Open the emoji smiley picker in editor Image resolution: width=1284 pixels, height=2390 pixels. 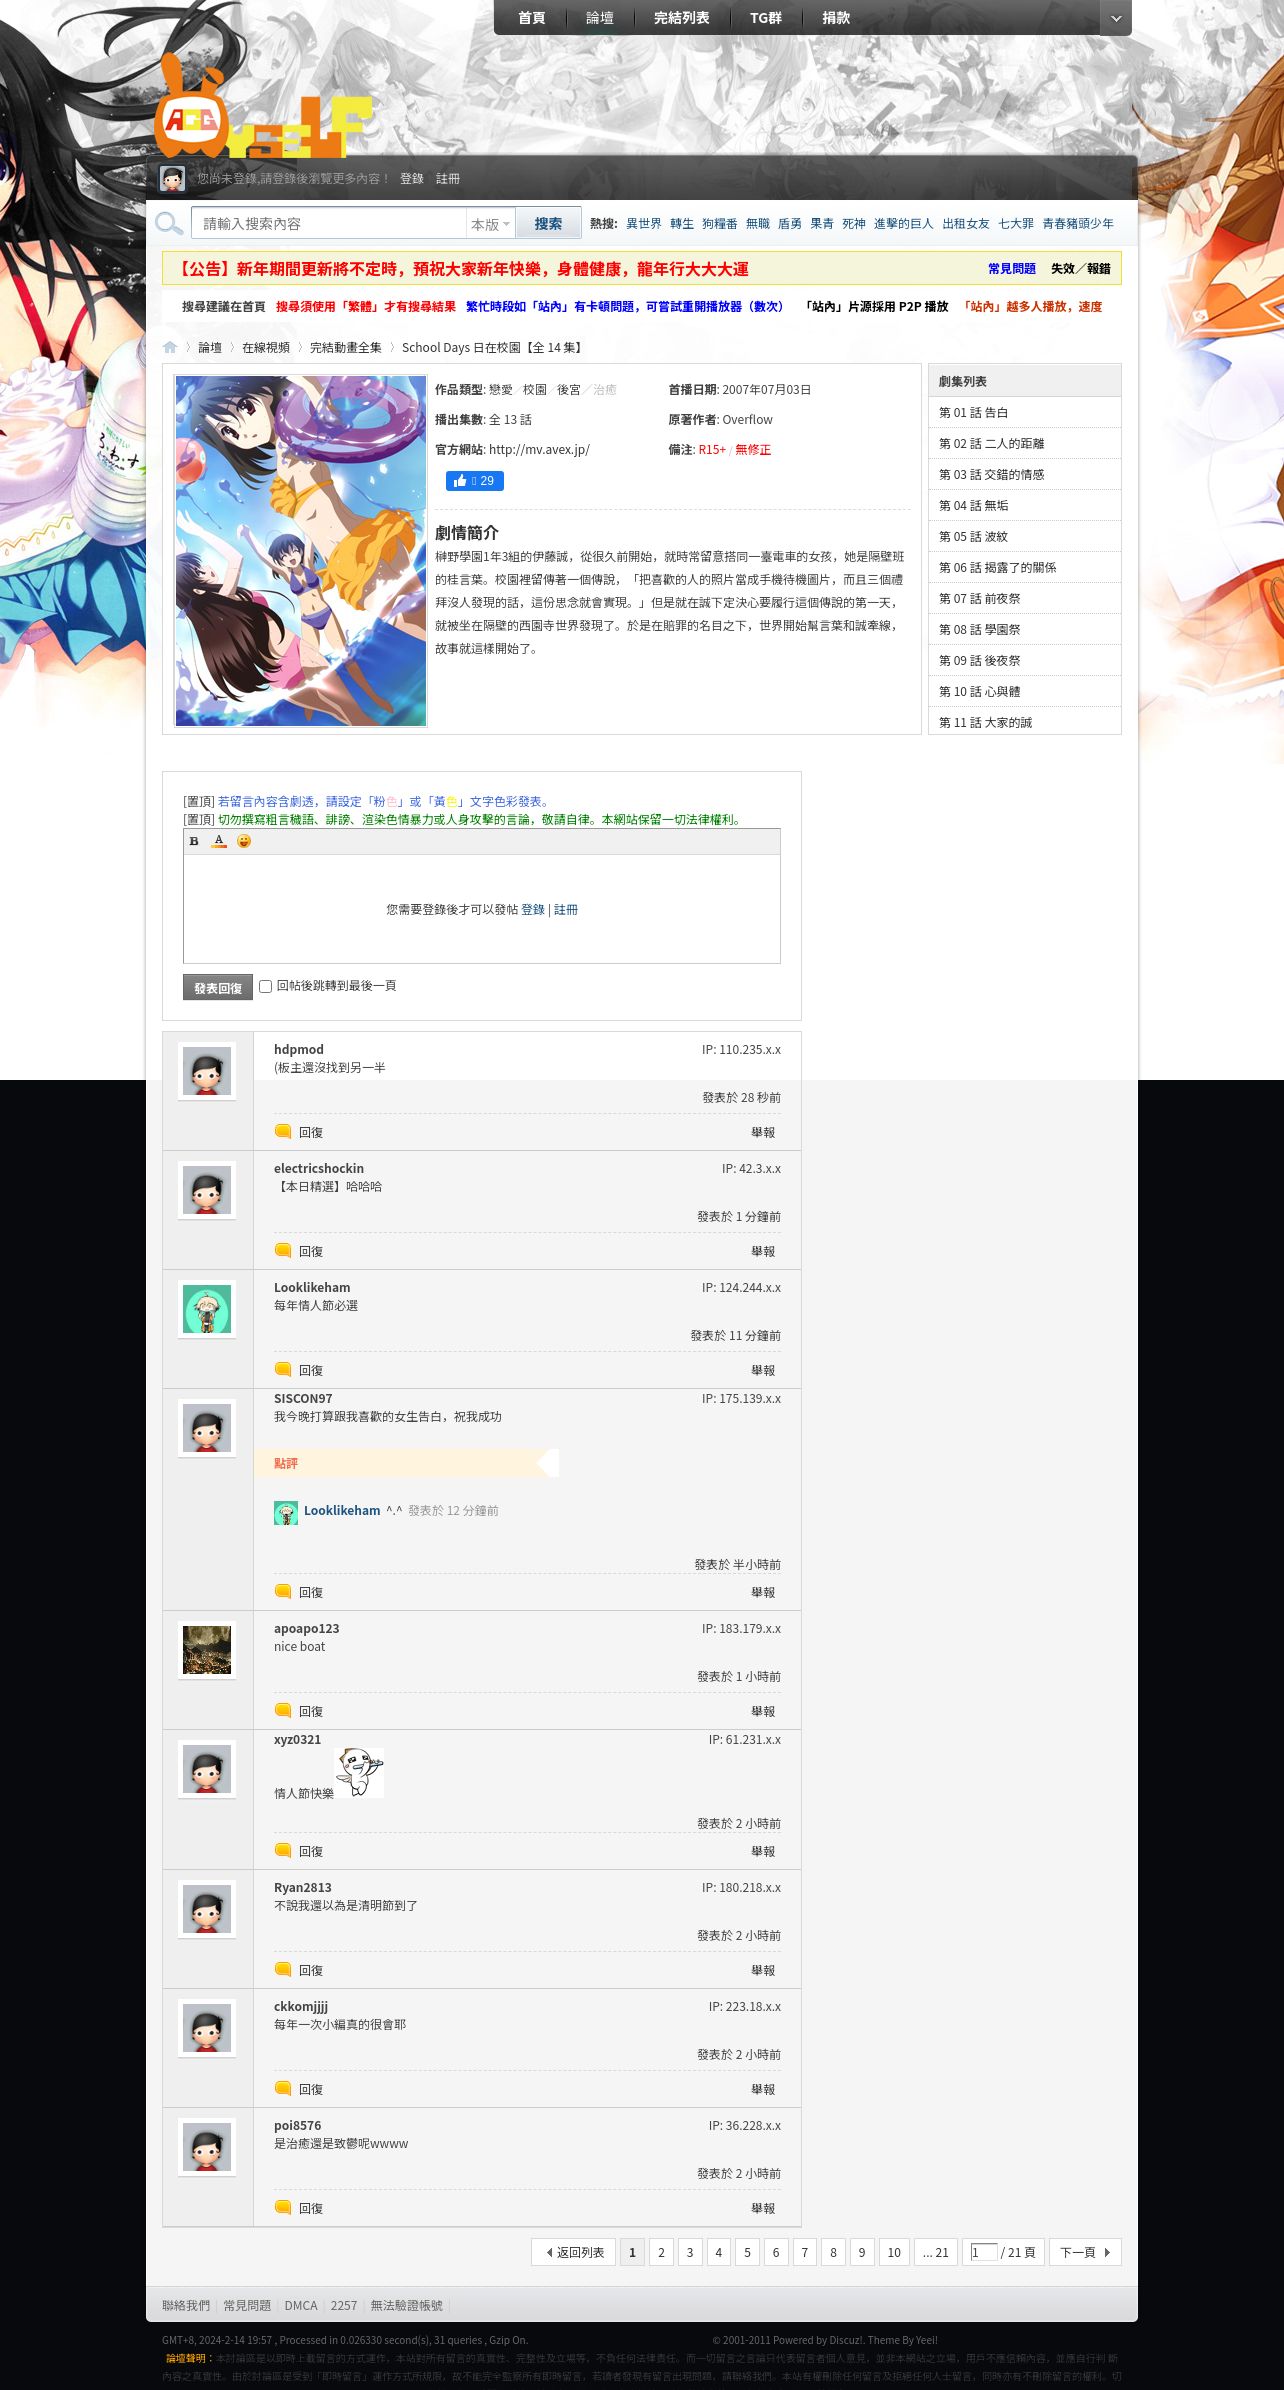pyautogui.click(x=244, y=841)
